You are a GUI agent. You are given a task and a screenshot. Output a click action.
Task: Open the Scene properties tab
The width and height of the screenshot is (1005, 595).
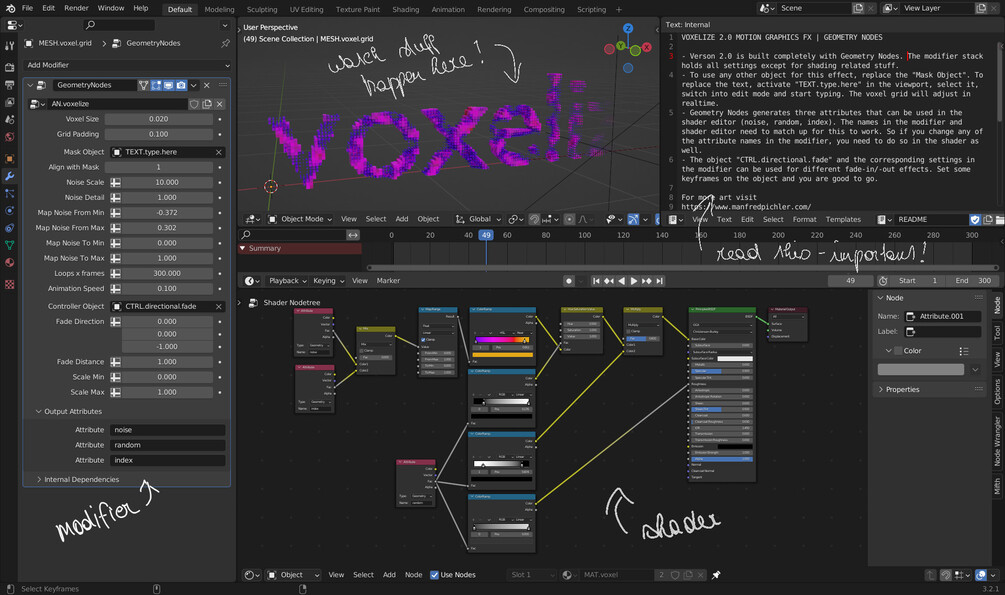click(10, 119)
